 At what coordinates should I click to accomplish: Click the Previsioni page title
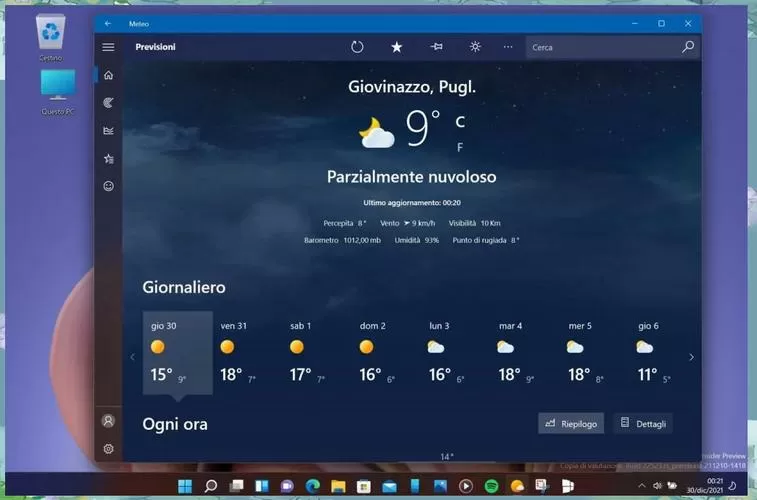tap(155, 47)
